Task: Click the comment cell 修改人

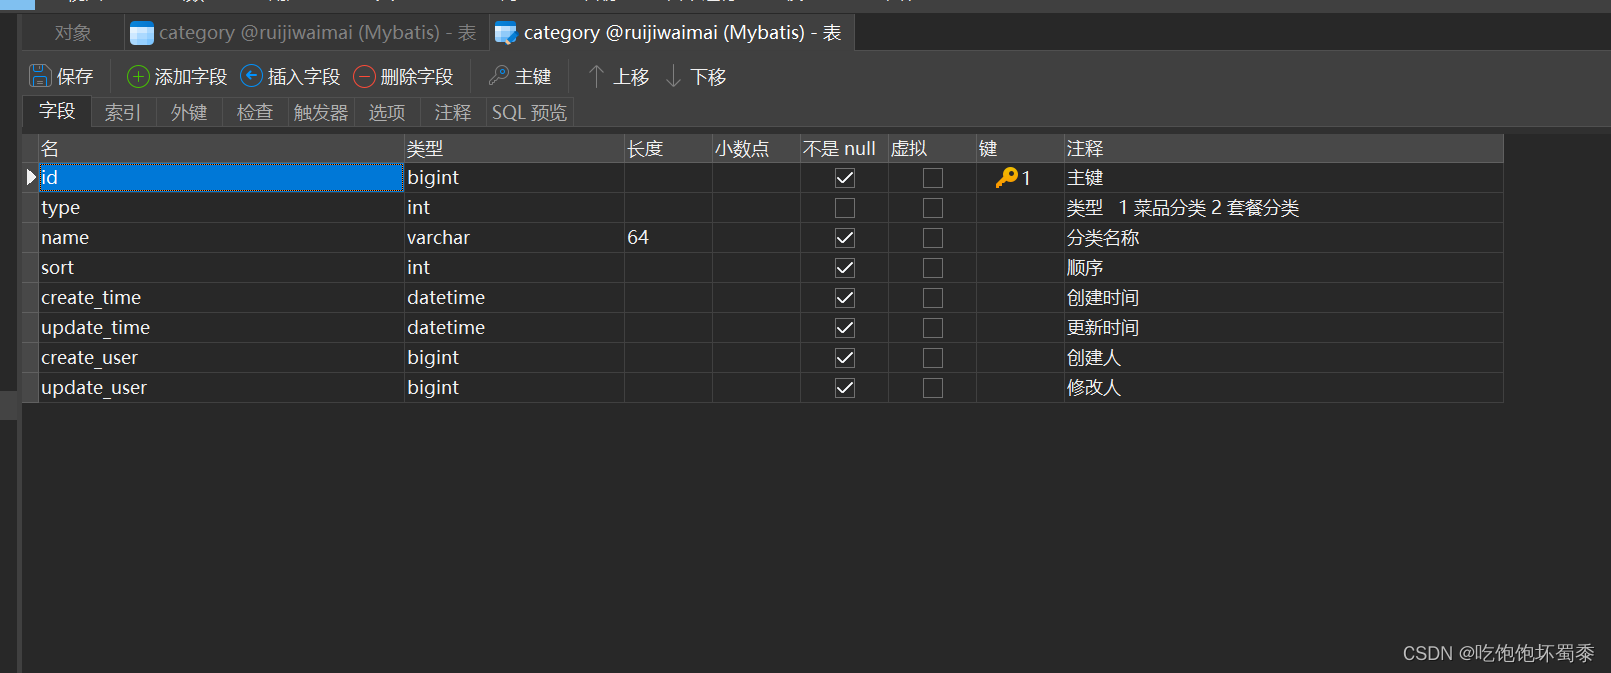Action: point(1284,388)
